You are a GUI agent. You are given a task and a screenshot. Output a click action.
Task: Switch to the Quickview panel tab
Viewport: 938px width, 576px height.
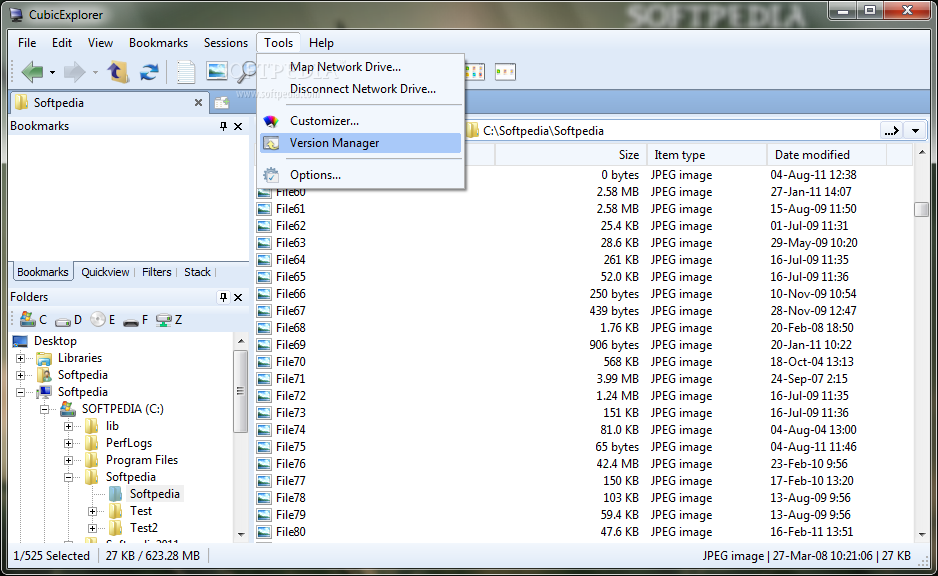(x=105, y=272)
